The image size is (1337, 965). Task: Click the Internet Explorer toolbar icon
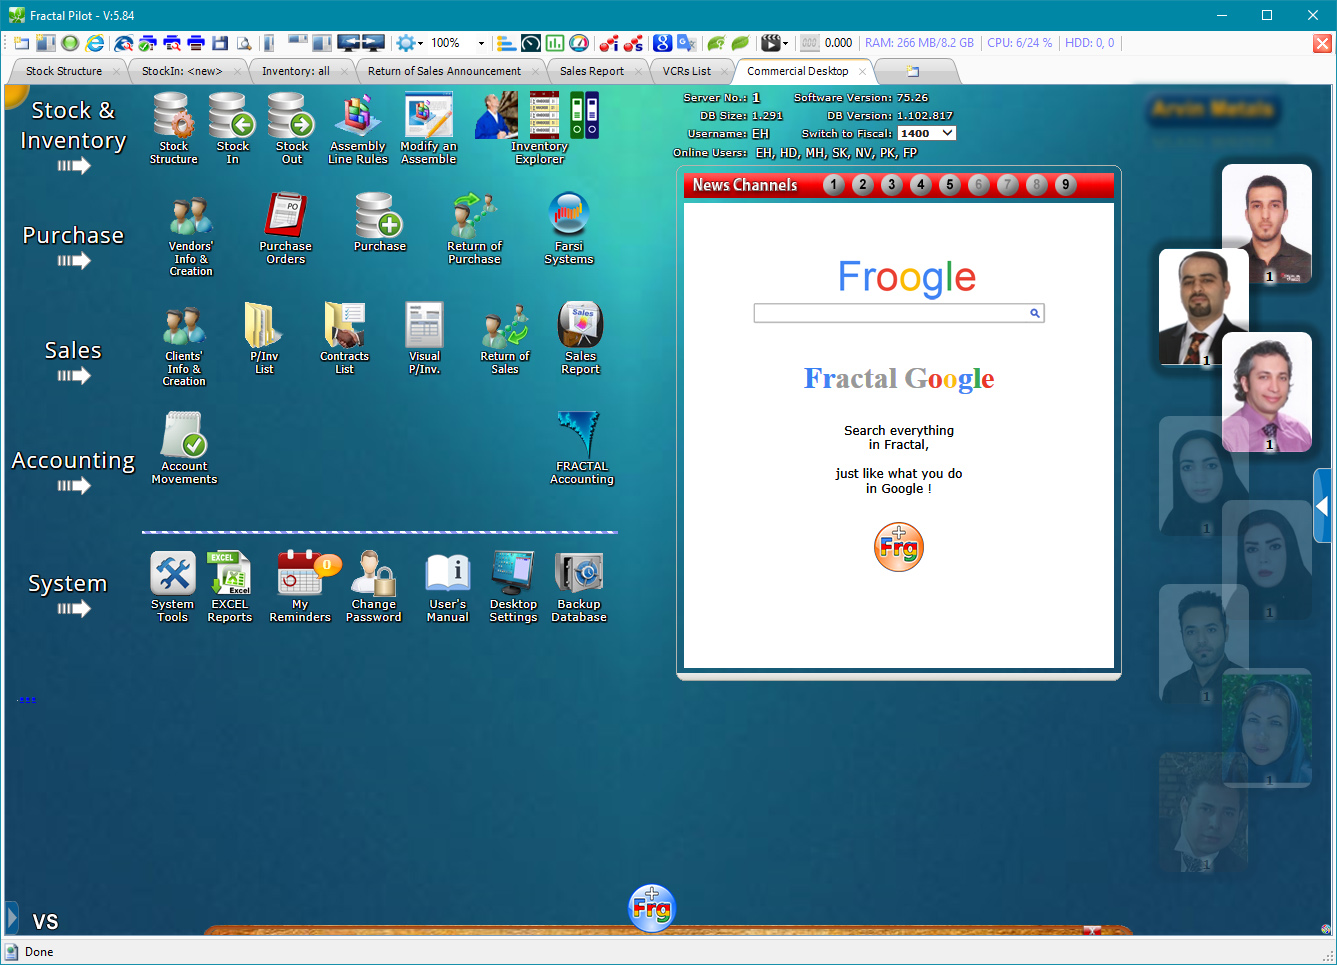[95, 43]
